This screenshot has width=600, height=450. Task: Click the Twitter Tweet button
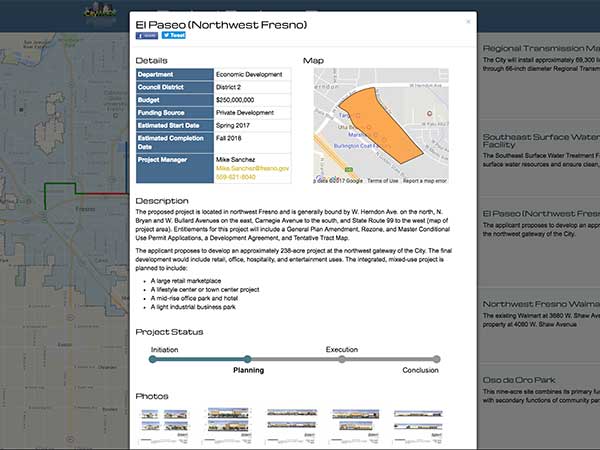pos(174,35)
